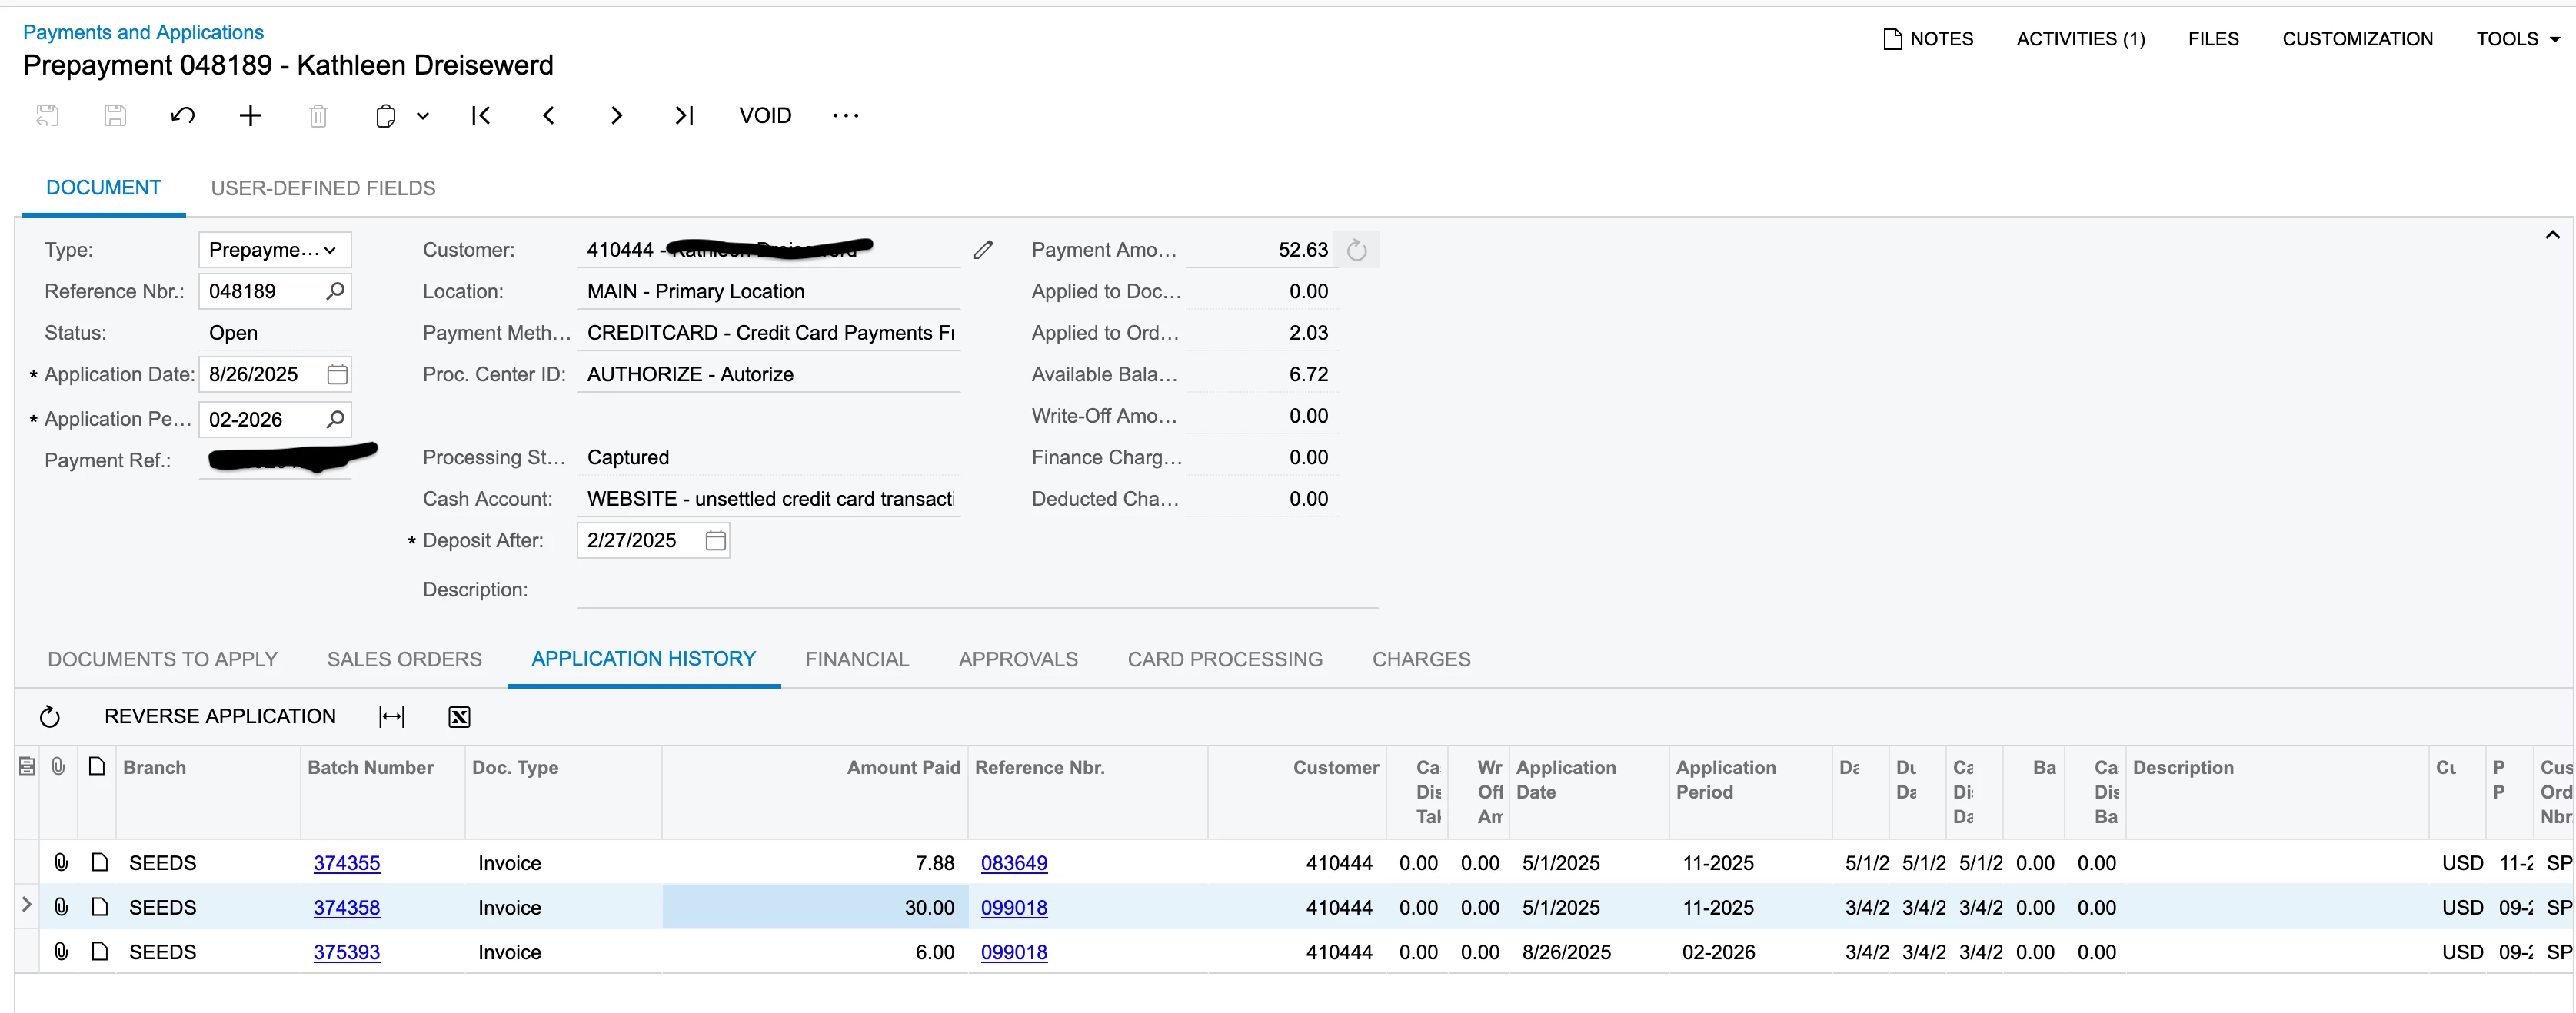Click the VOID button
This screenshot has height=1013, width=2576.
point(765,115)
